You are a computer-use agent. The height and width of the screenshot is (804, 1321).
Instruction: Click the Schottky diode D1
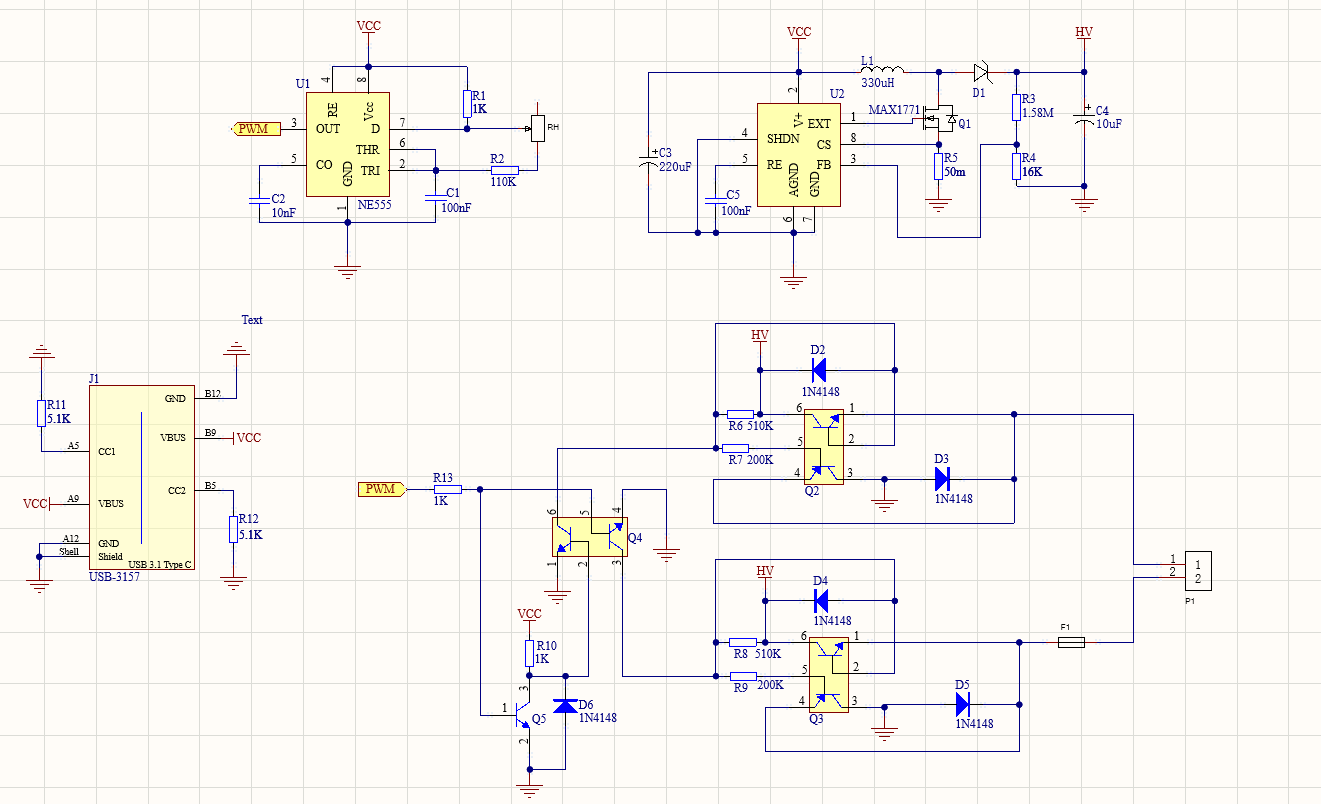click(979, 72)
